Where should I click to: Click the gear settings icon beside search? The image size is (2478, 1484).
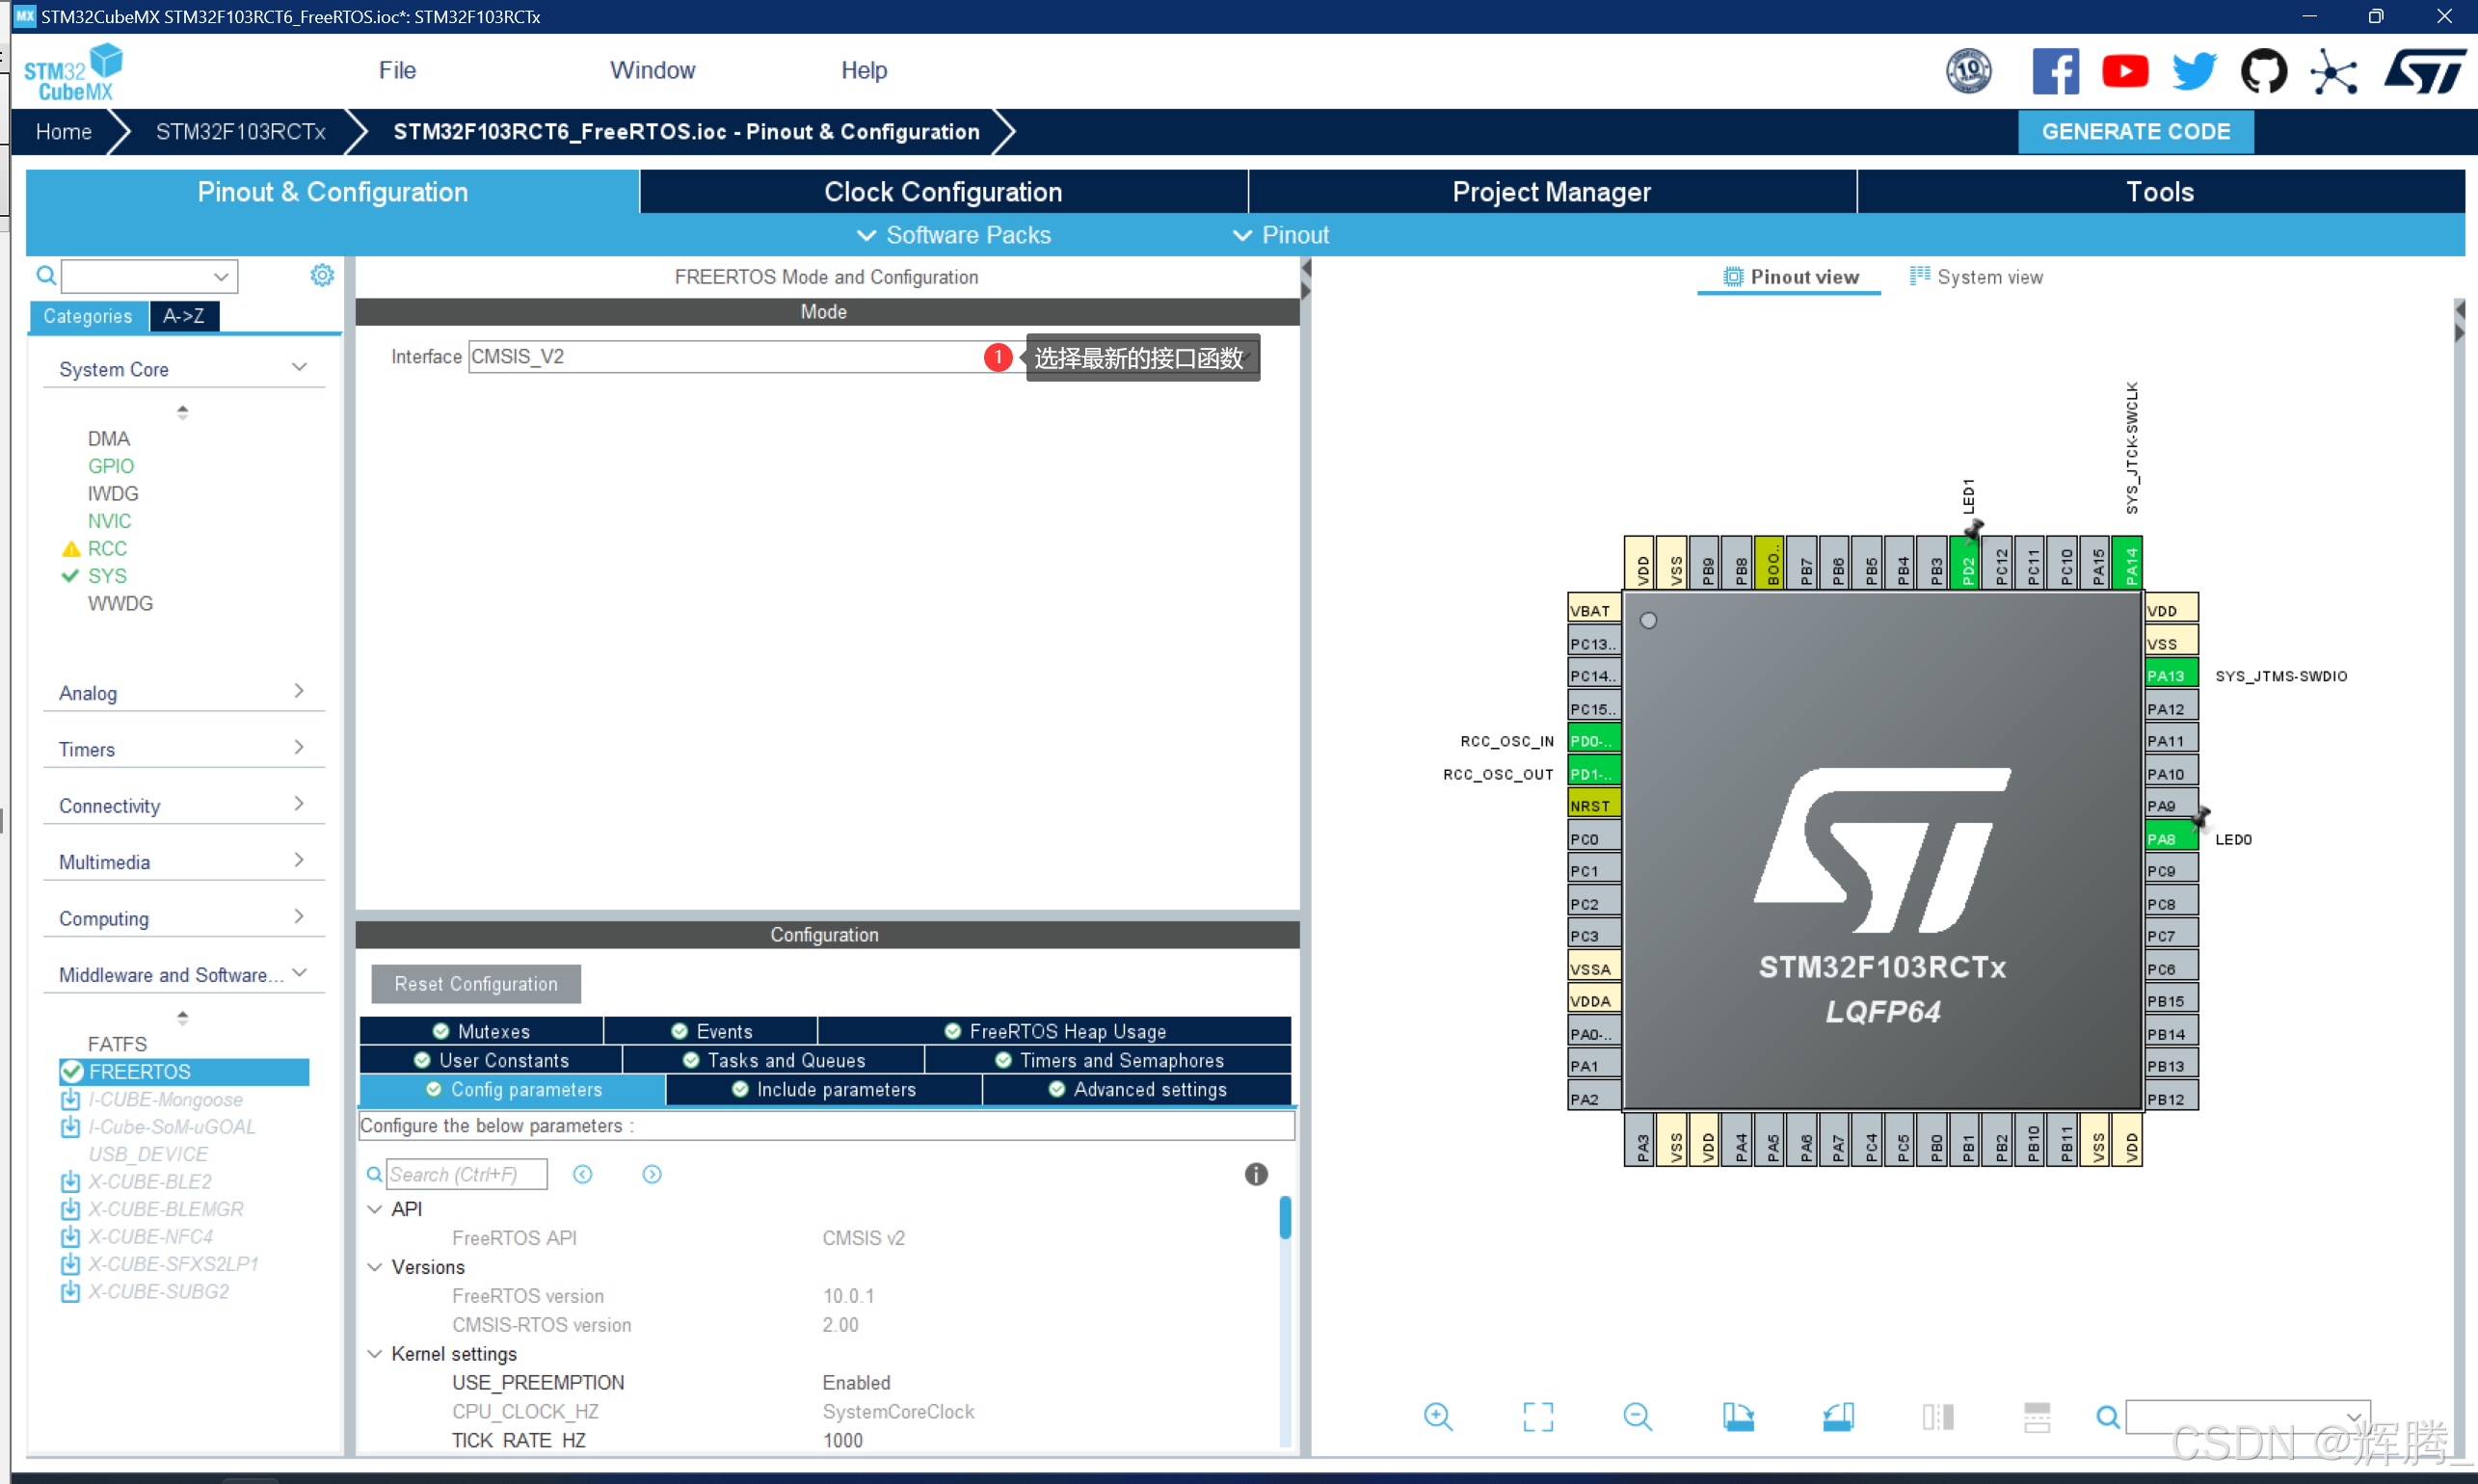tap(321, 275)
